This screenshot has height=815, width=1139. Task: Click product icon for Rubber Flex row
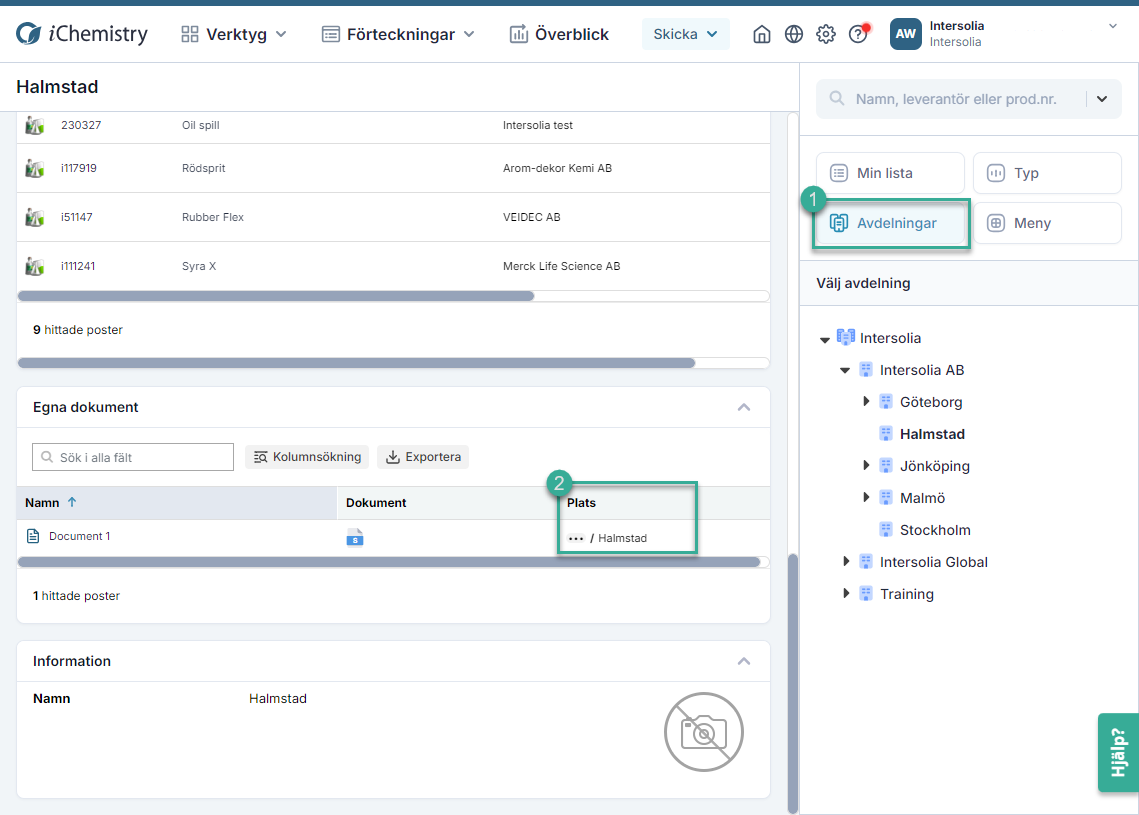click(x=34, y=217)
